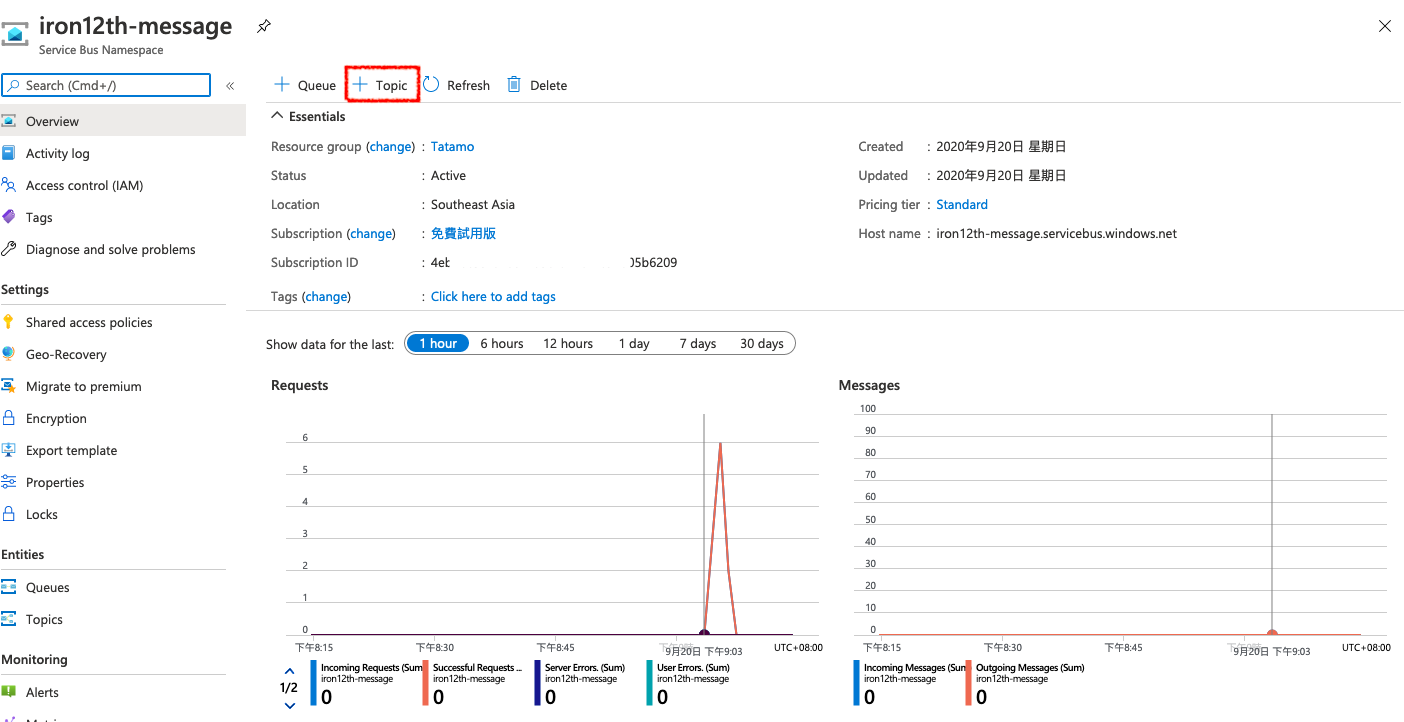The width and height of the screenshot is (1404, 722).
Task: Go to previous legend page arrow
Action: coord(290,671)
